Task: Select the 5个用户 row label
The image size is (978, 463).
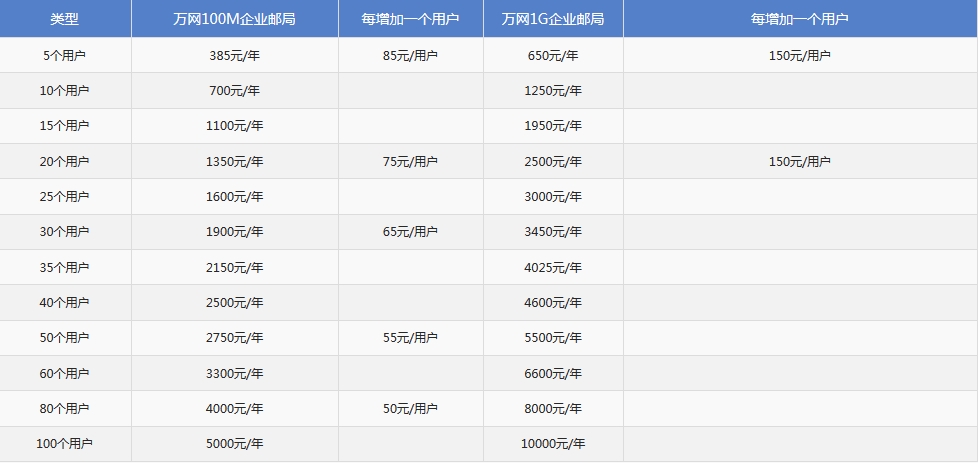Action: (x=66, y=56)
